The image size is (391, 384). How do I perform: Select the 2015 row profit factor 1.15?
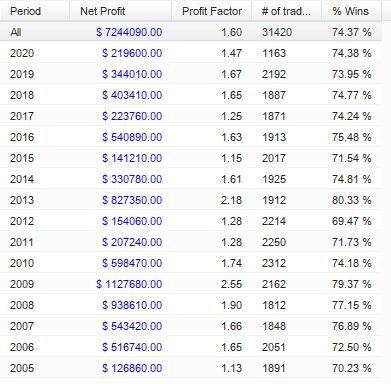232,158
